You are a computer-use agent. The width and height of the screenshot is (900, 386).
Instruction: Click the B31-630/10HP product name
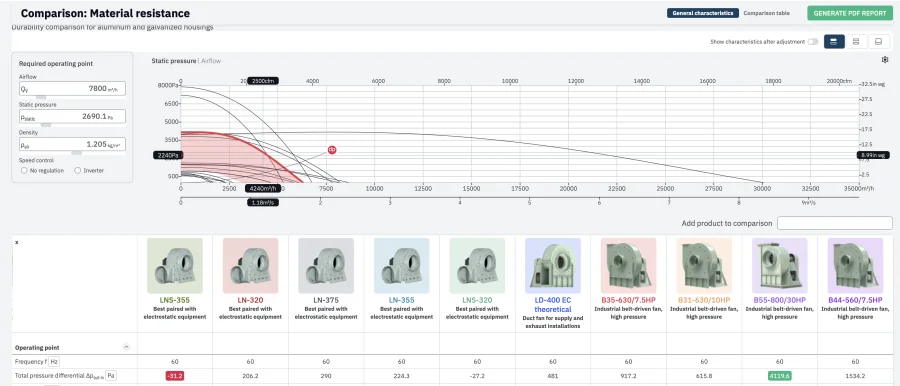704,300
